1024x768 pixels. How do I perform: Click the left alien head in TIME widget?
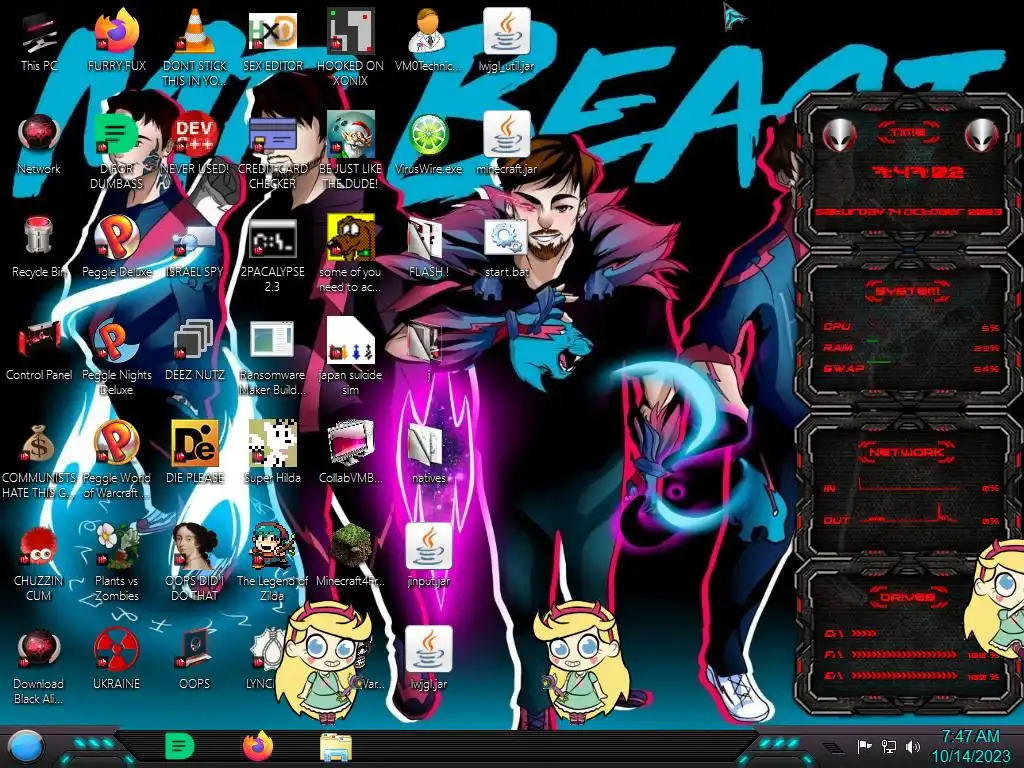[839, 136]
